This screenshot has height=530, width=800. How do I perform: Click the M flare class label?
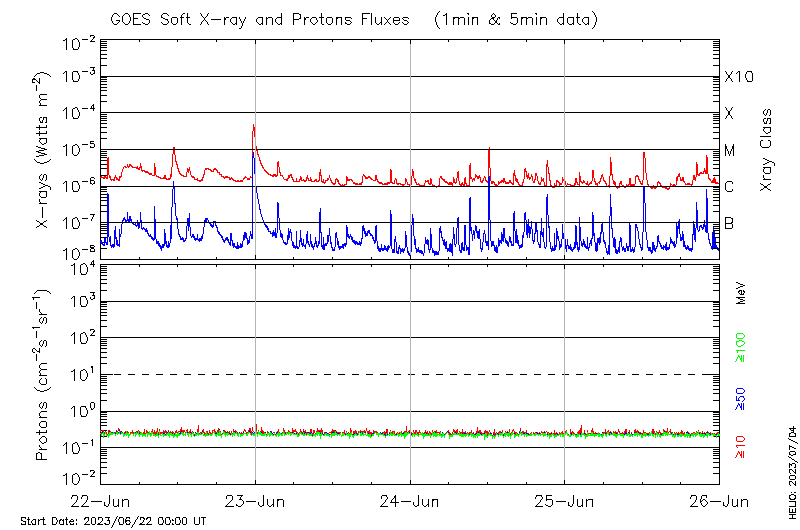[x=730, y=151]
